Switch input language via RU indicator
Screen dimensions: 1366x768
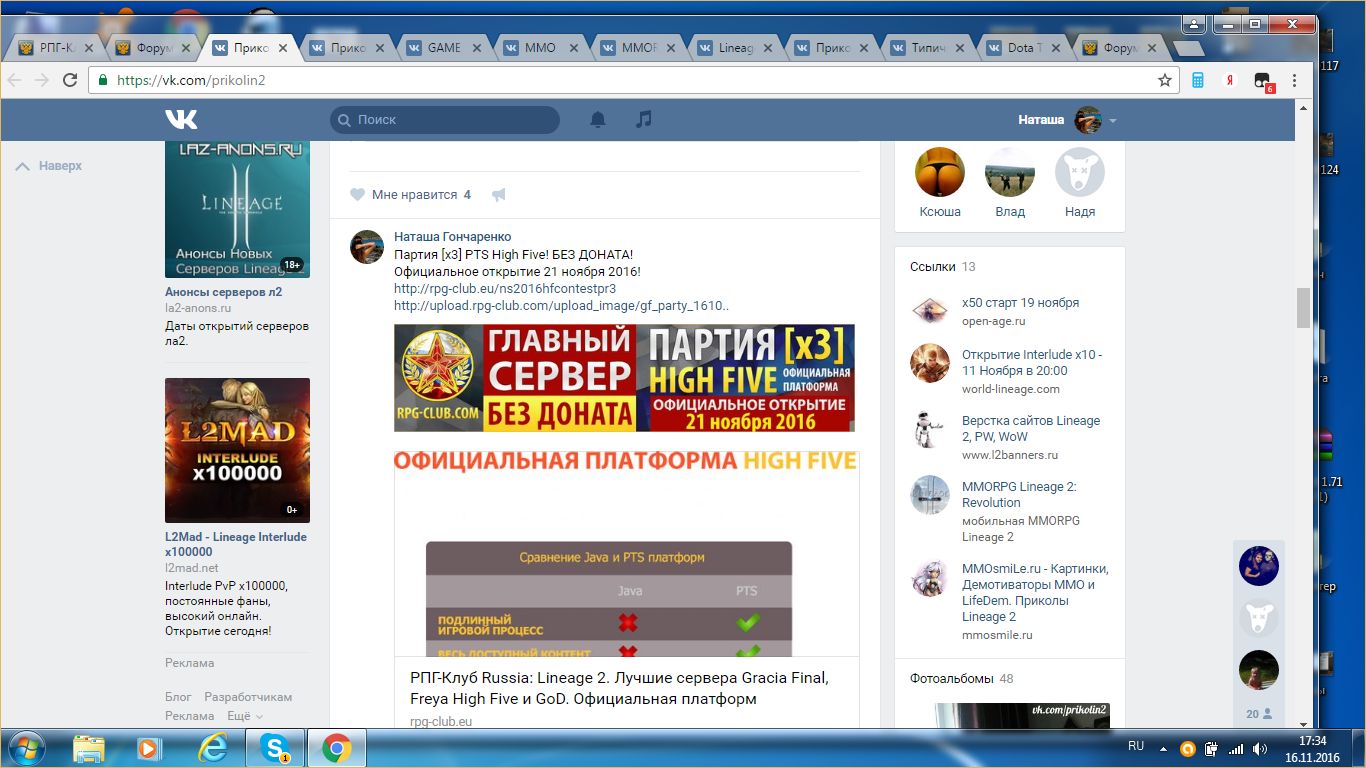[x=1136, y=746]
